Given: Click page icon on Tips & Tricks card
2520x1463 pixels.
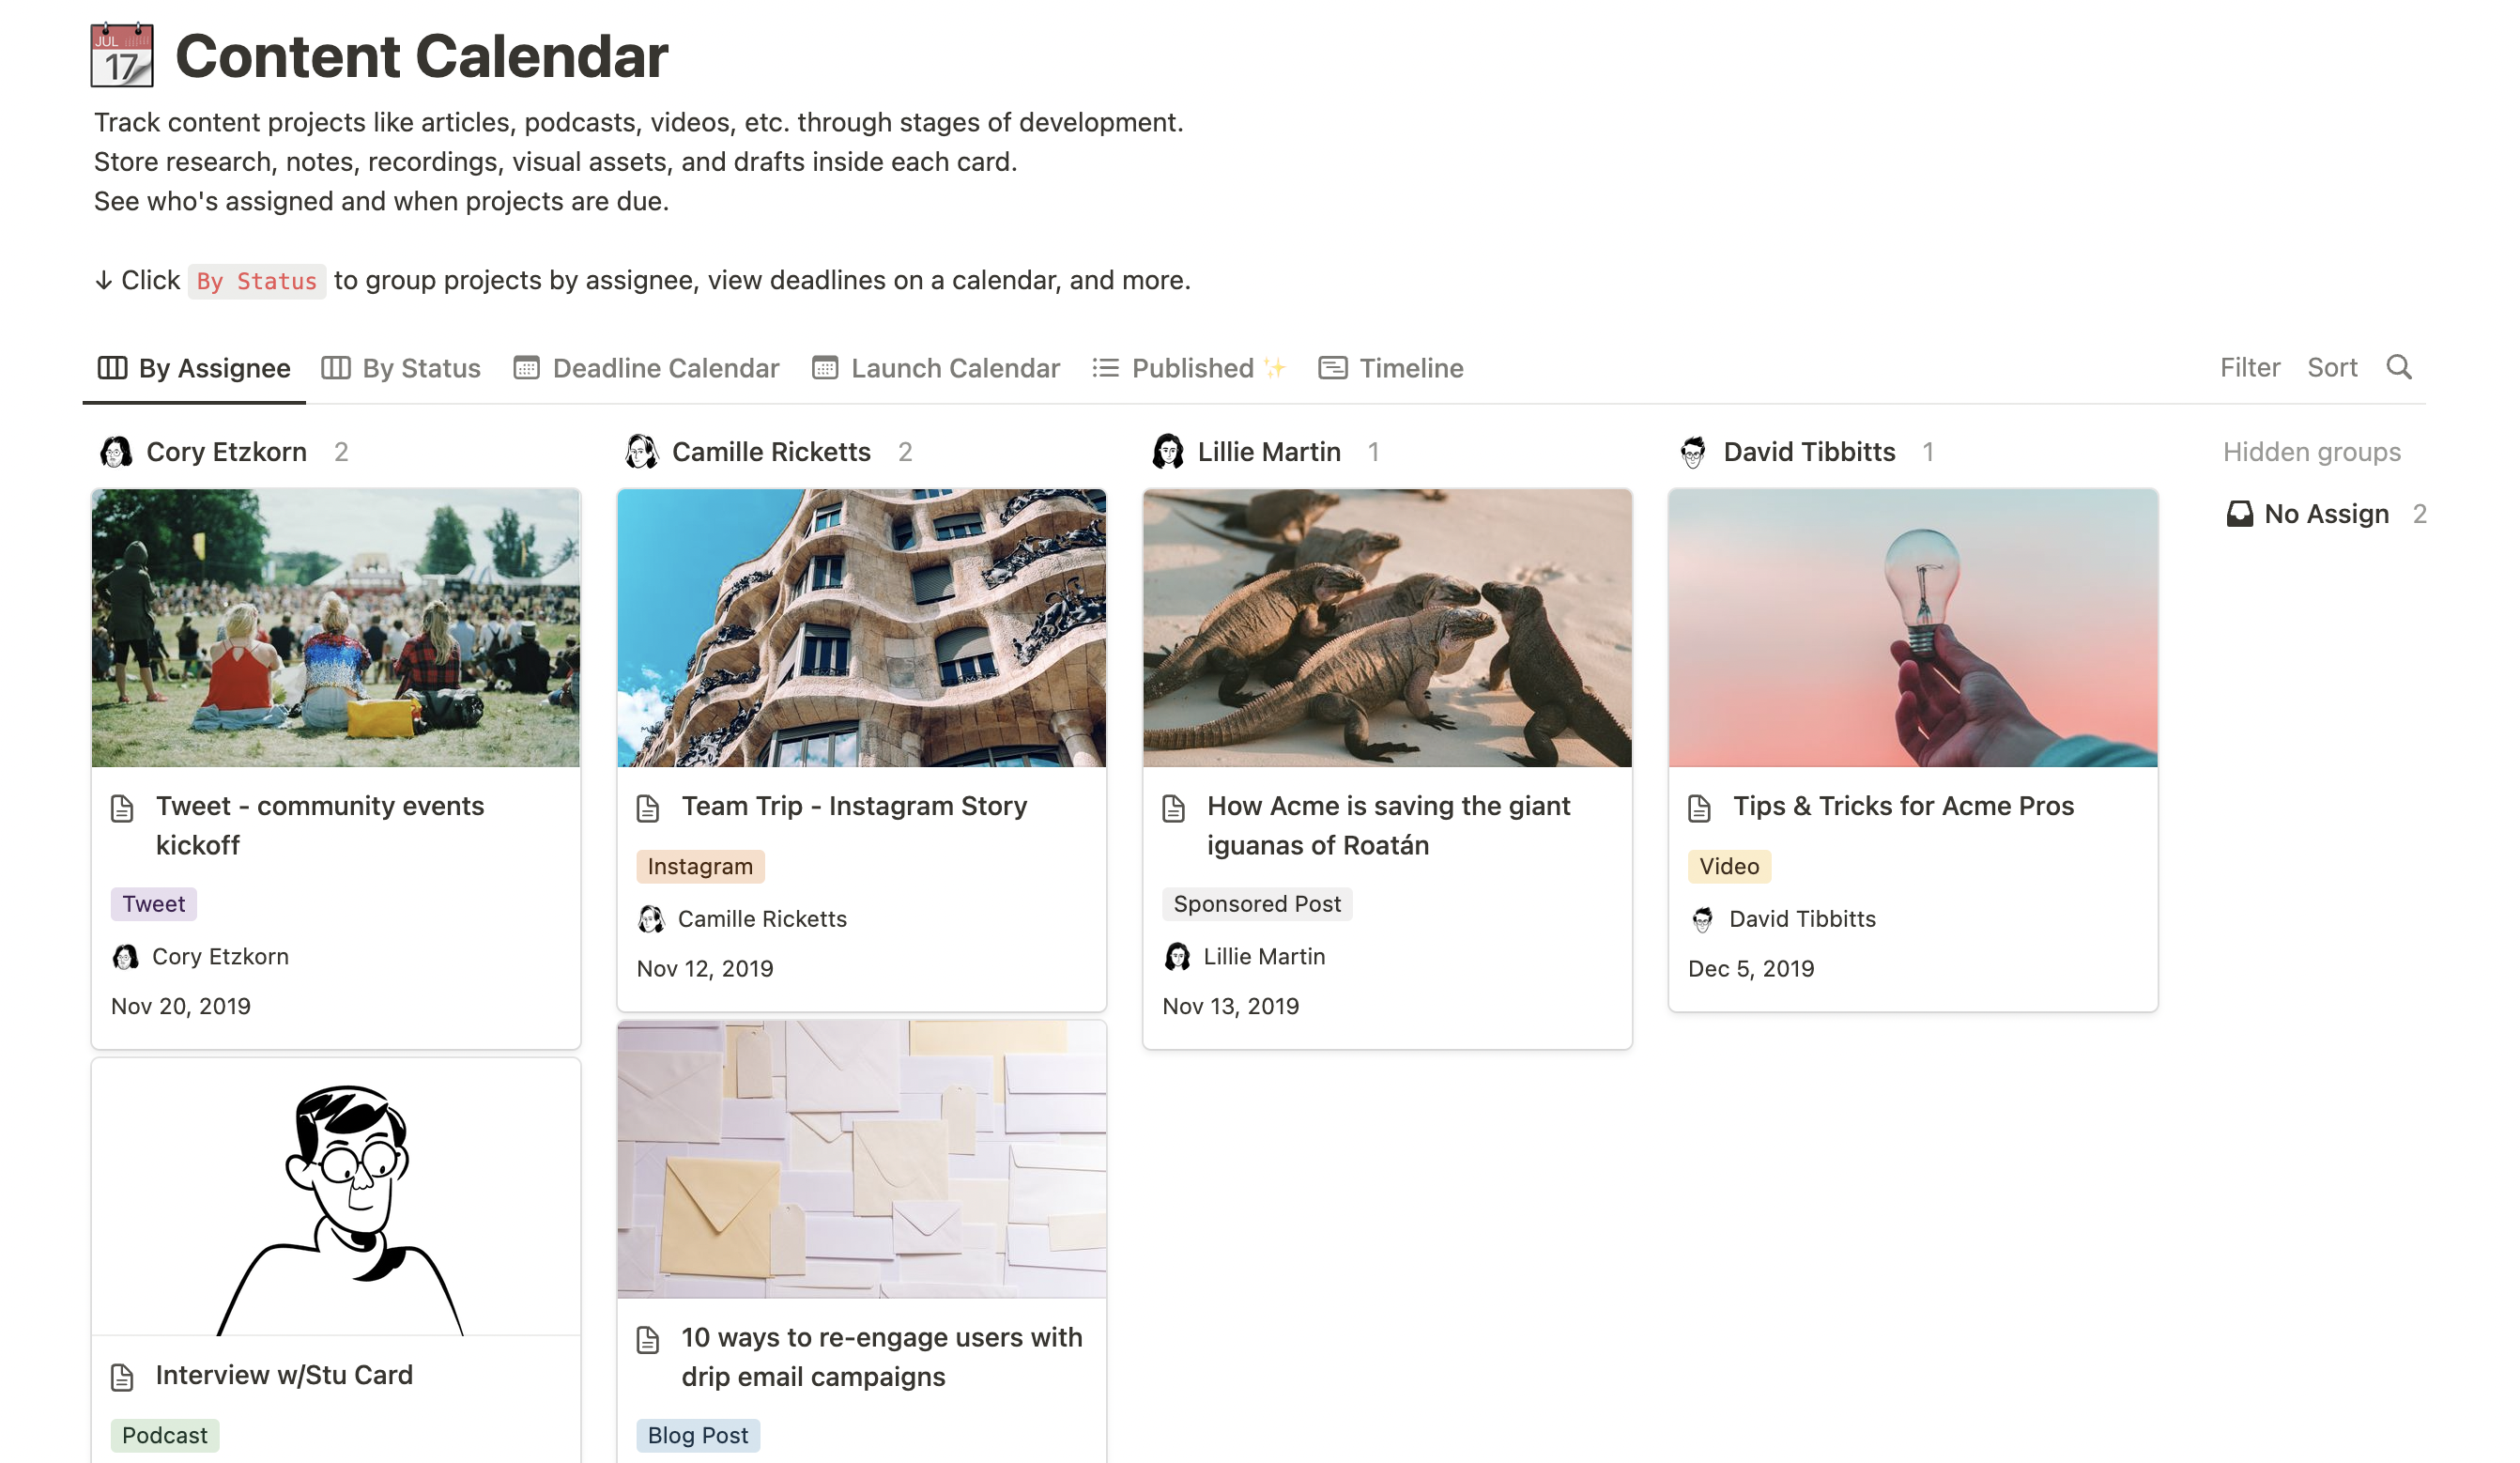Looking at the screenshot, I should 1699,808.
